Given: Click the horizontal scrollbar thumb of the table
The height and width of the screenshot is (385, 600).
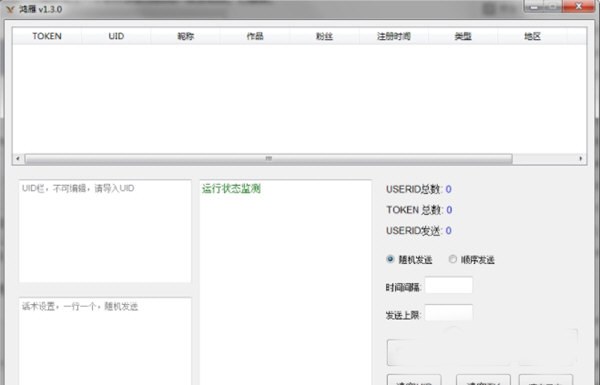Looking at the screenshot, I should [x=269, y=158].
